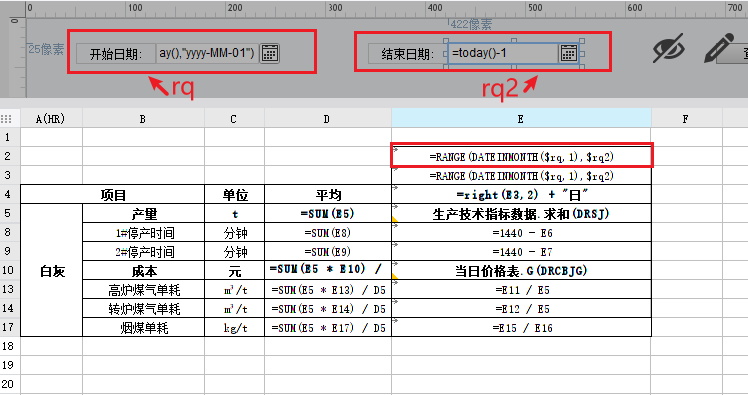
Task: Select the =SUM(E8) cell
Action: pos(328,233)
